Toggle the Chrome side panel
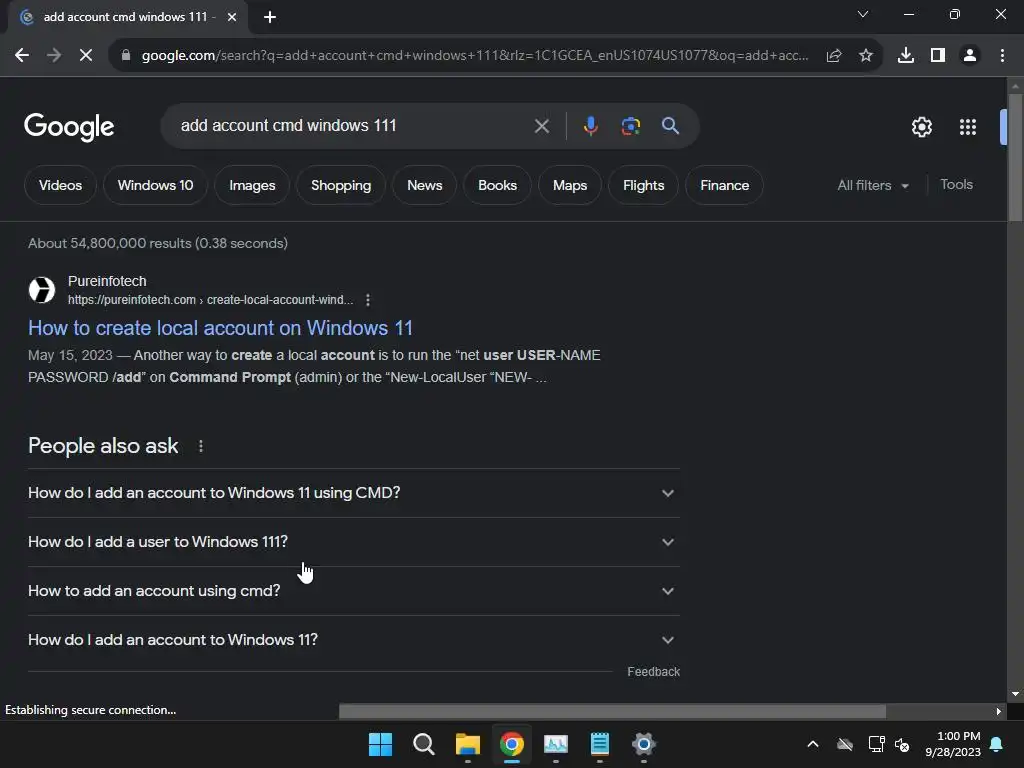This screenshot has height=768, width=1024. (938, 56)
